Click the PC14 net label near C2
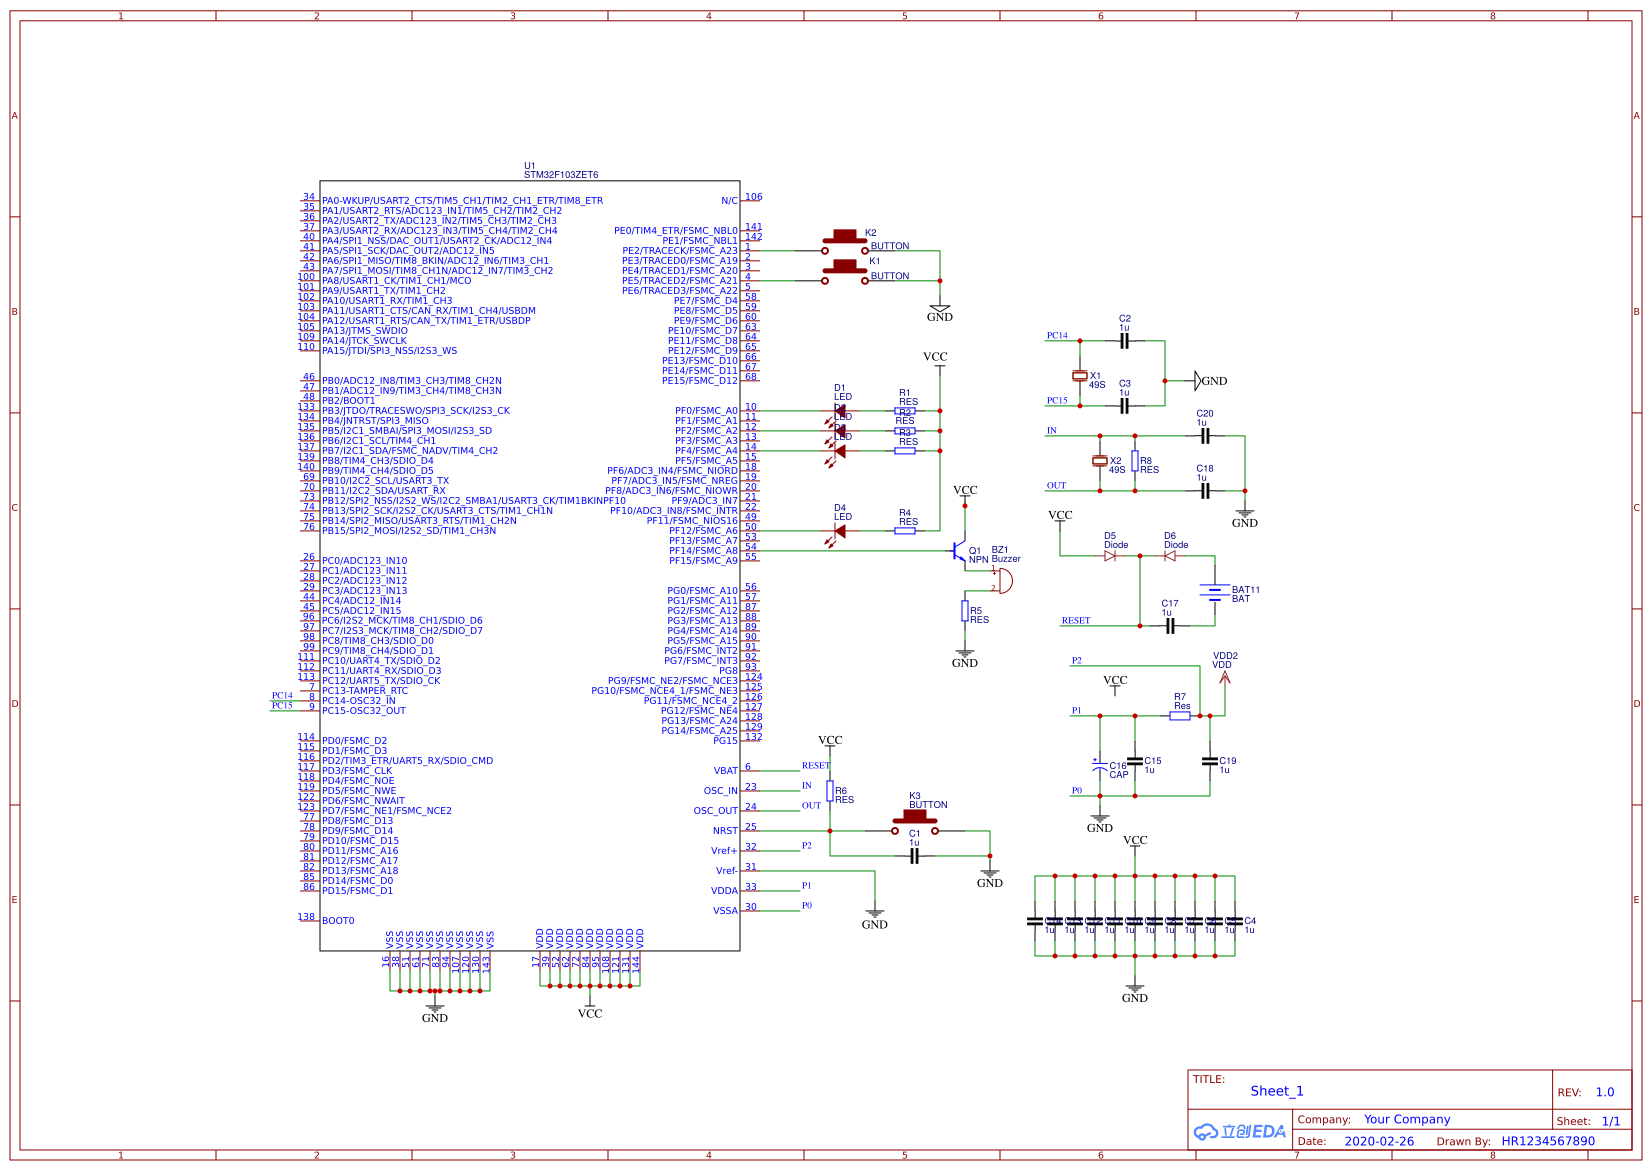This screenshot has width=1652, height=1170. click(1057, 336)
